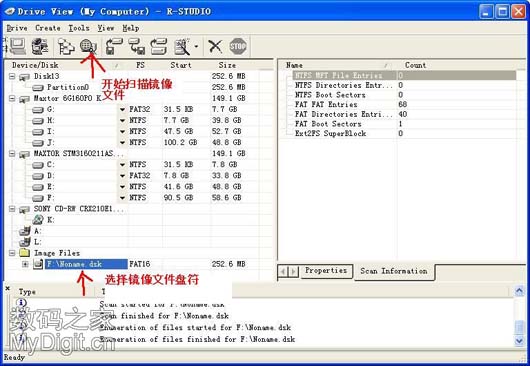Click the open drive files tree icon
Viewport: 530px width, 366px height.
click(x=66, y=46)
